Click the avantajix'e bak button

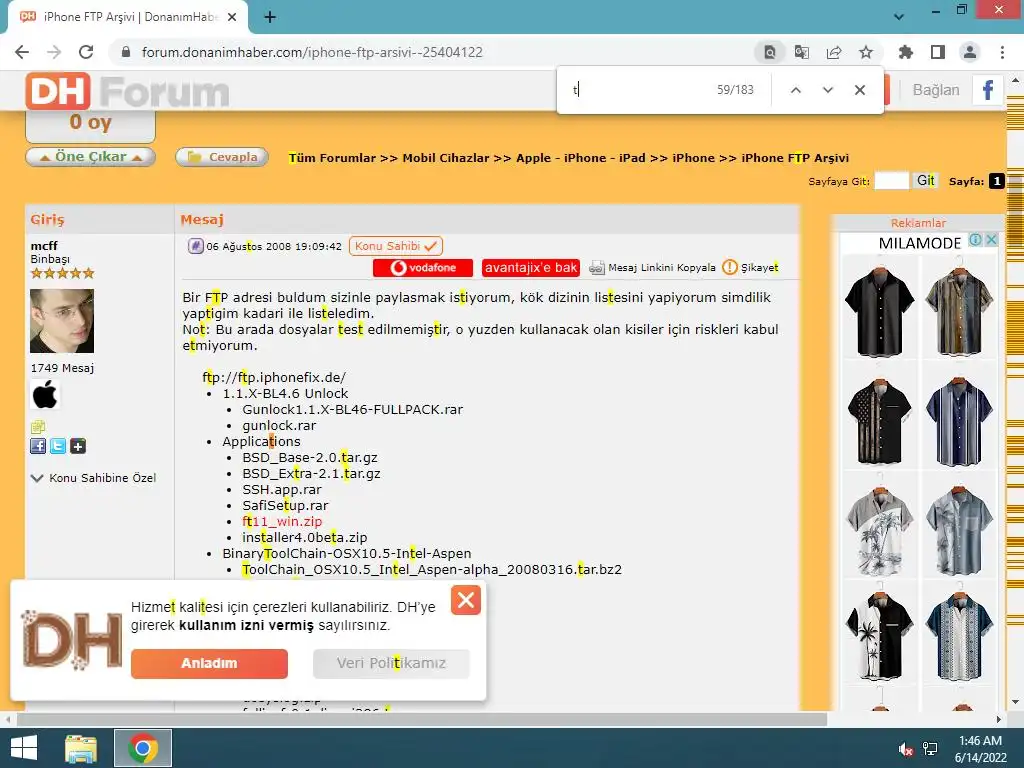[531, 268]
